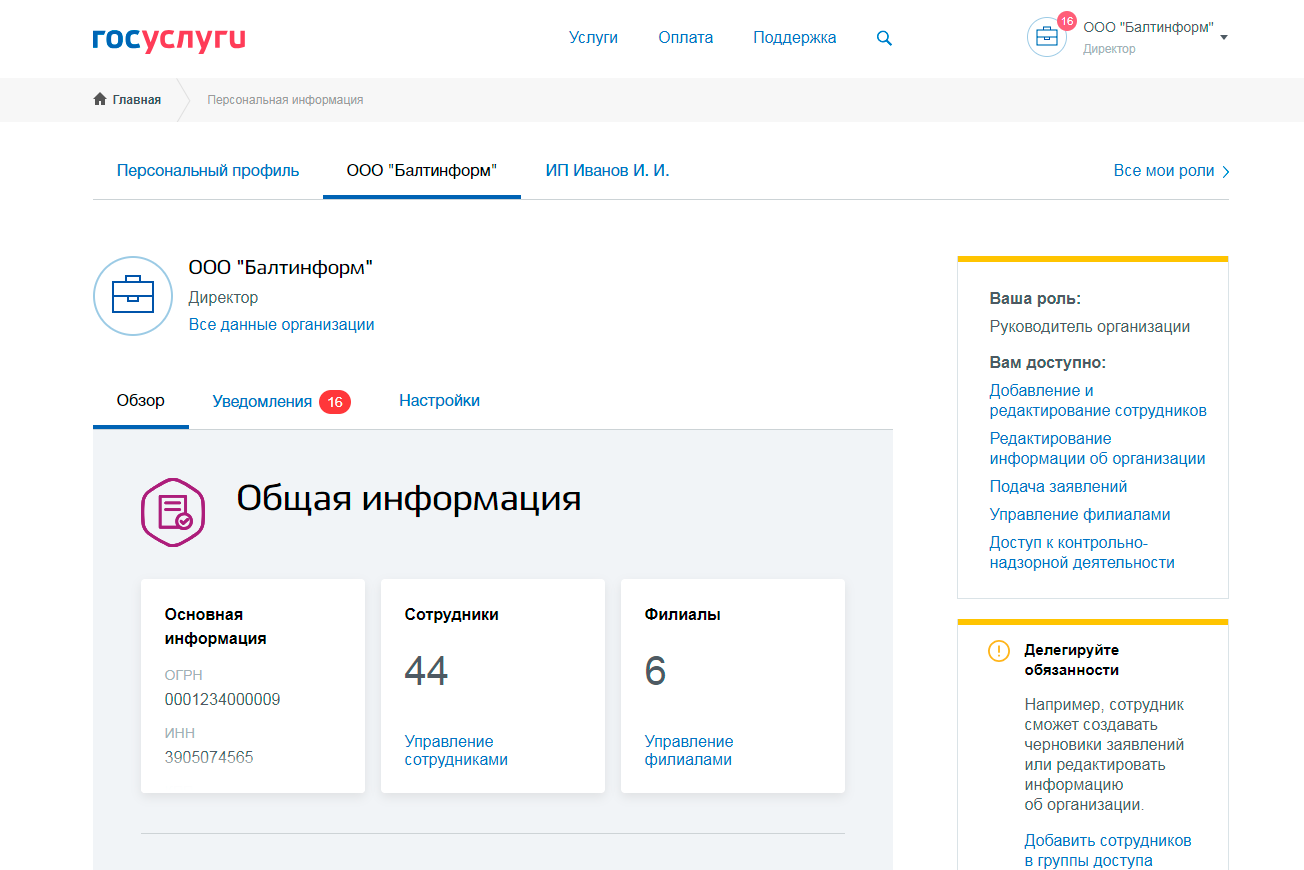Click the briefcase avatar in the header
This screenshot has width=1304, height=870.
tap(1046, 37)
